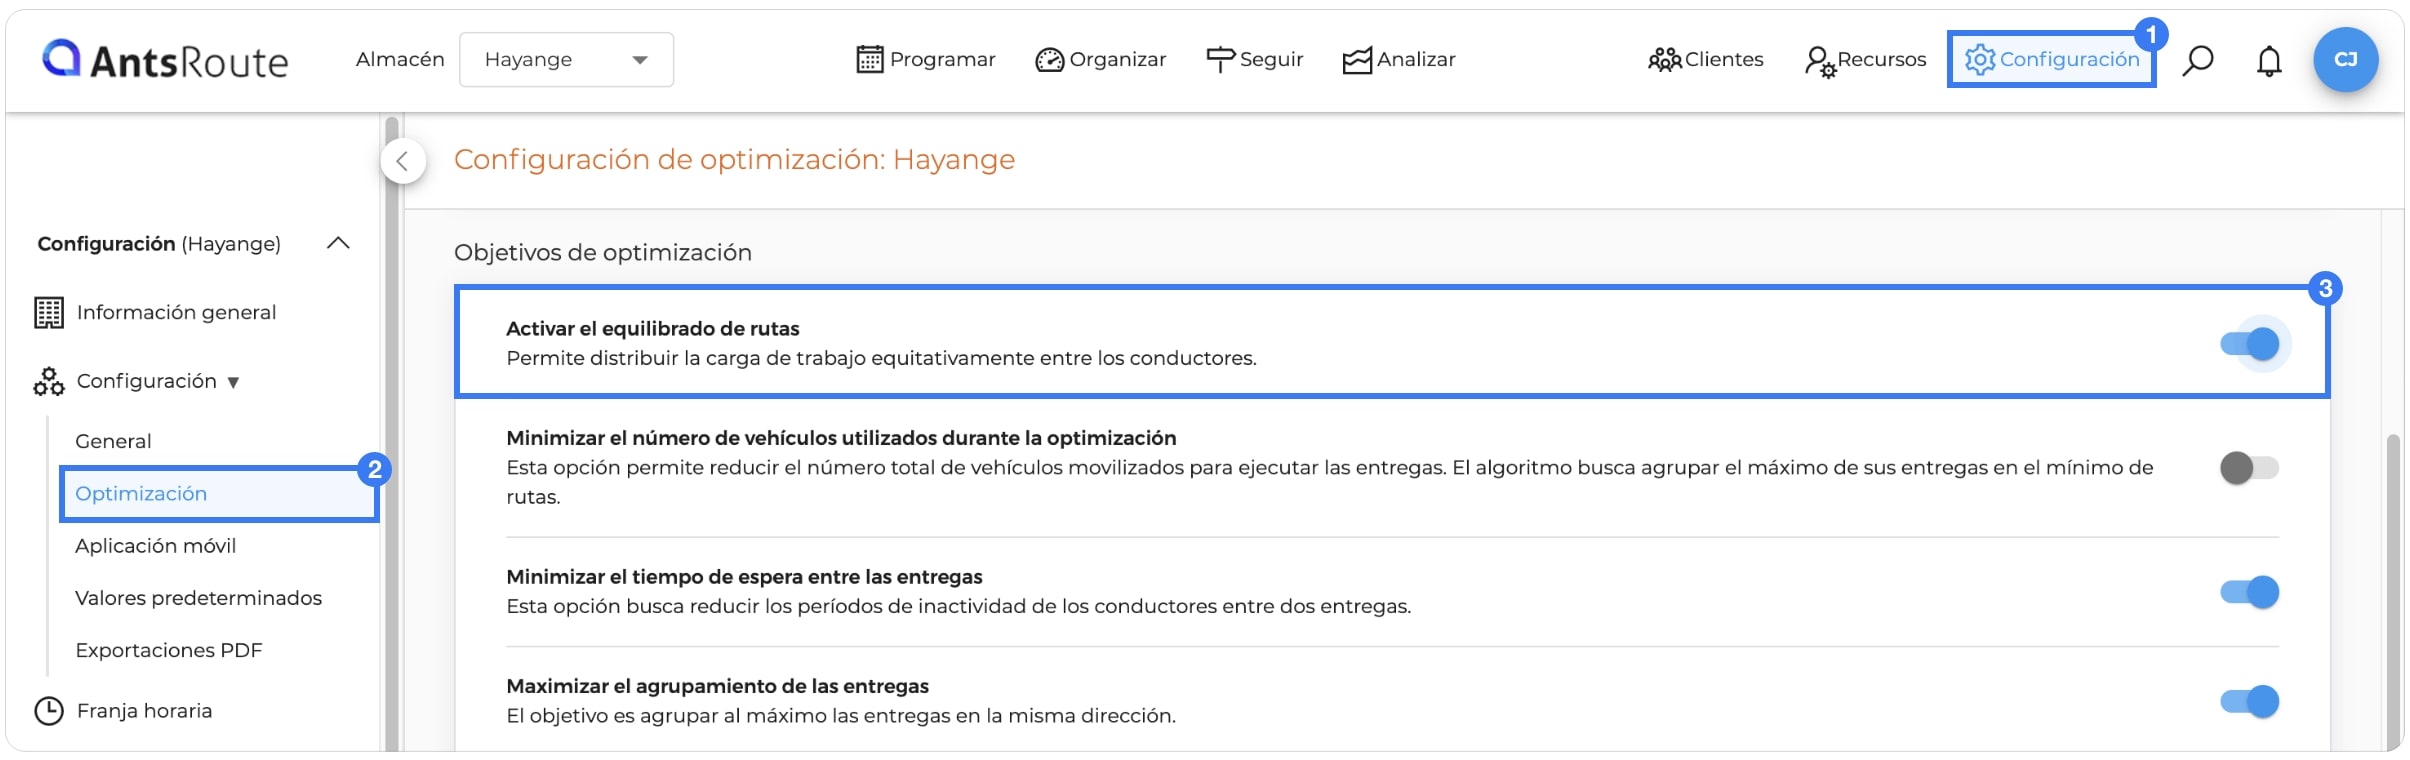This screenshot has height=760, width=2410.
Task: Select Optimización in the sidebar
Action: tap(141, 493)
